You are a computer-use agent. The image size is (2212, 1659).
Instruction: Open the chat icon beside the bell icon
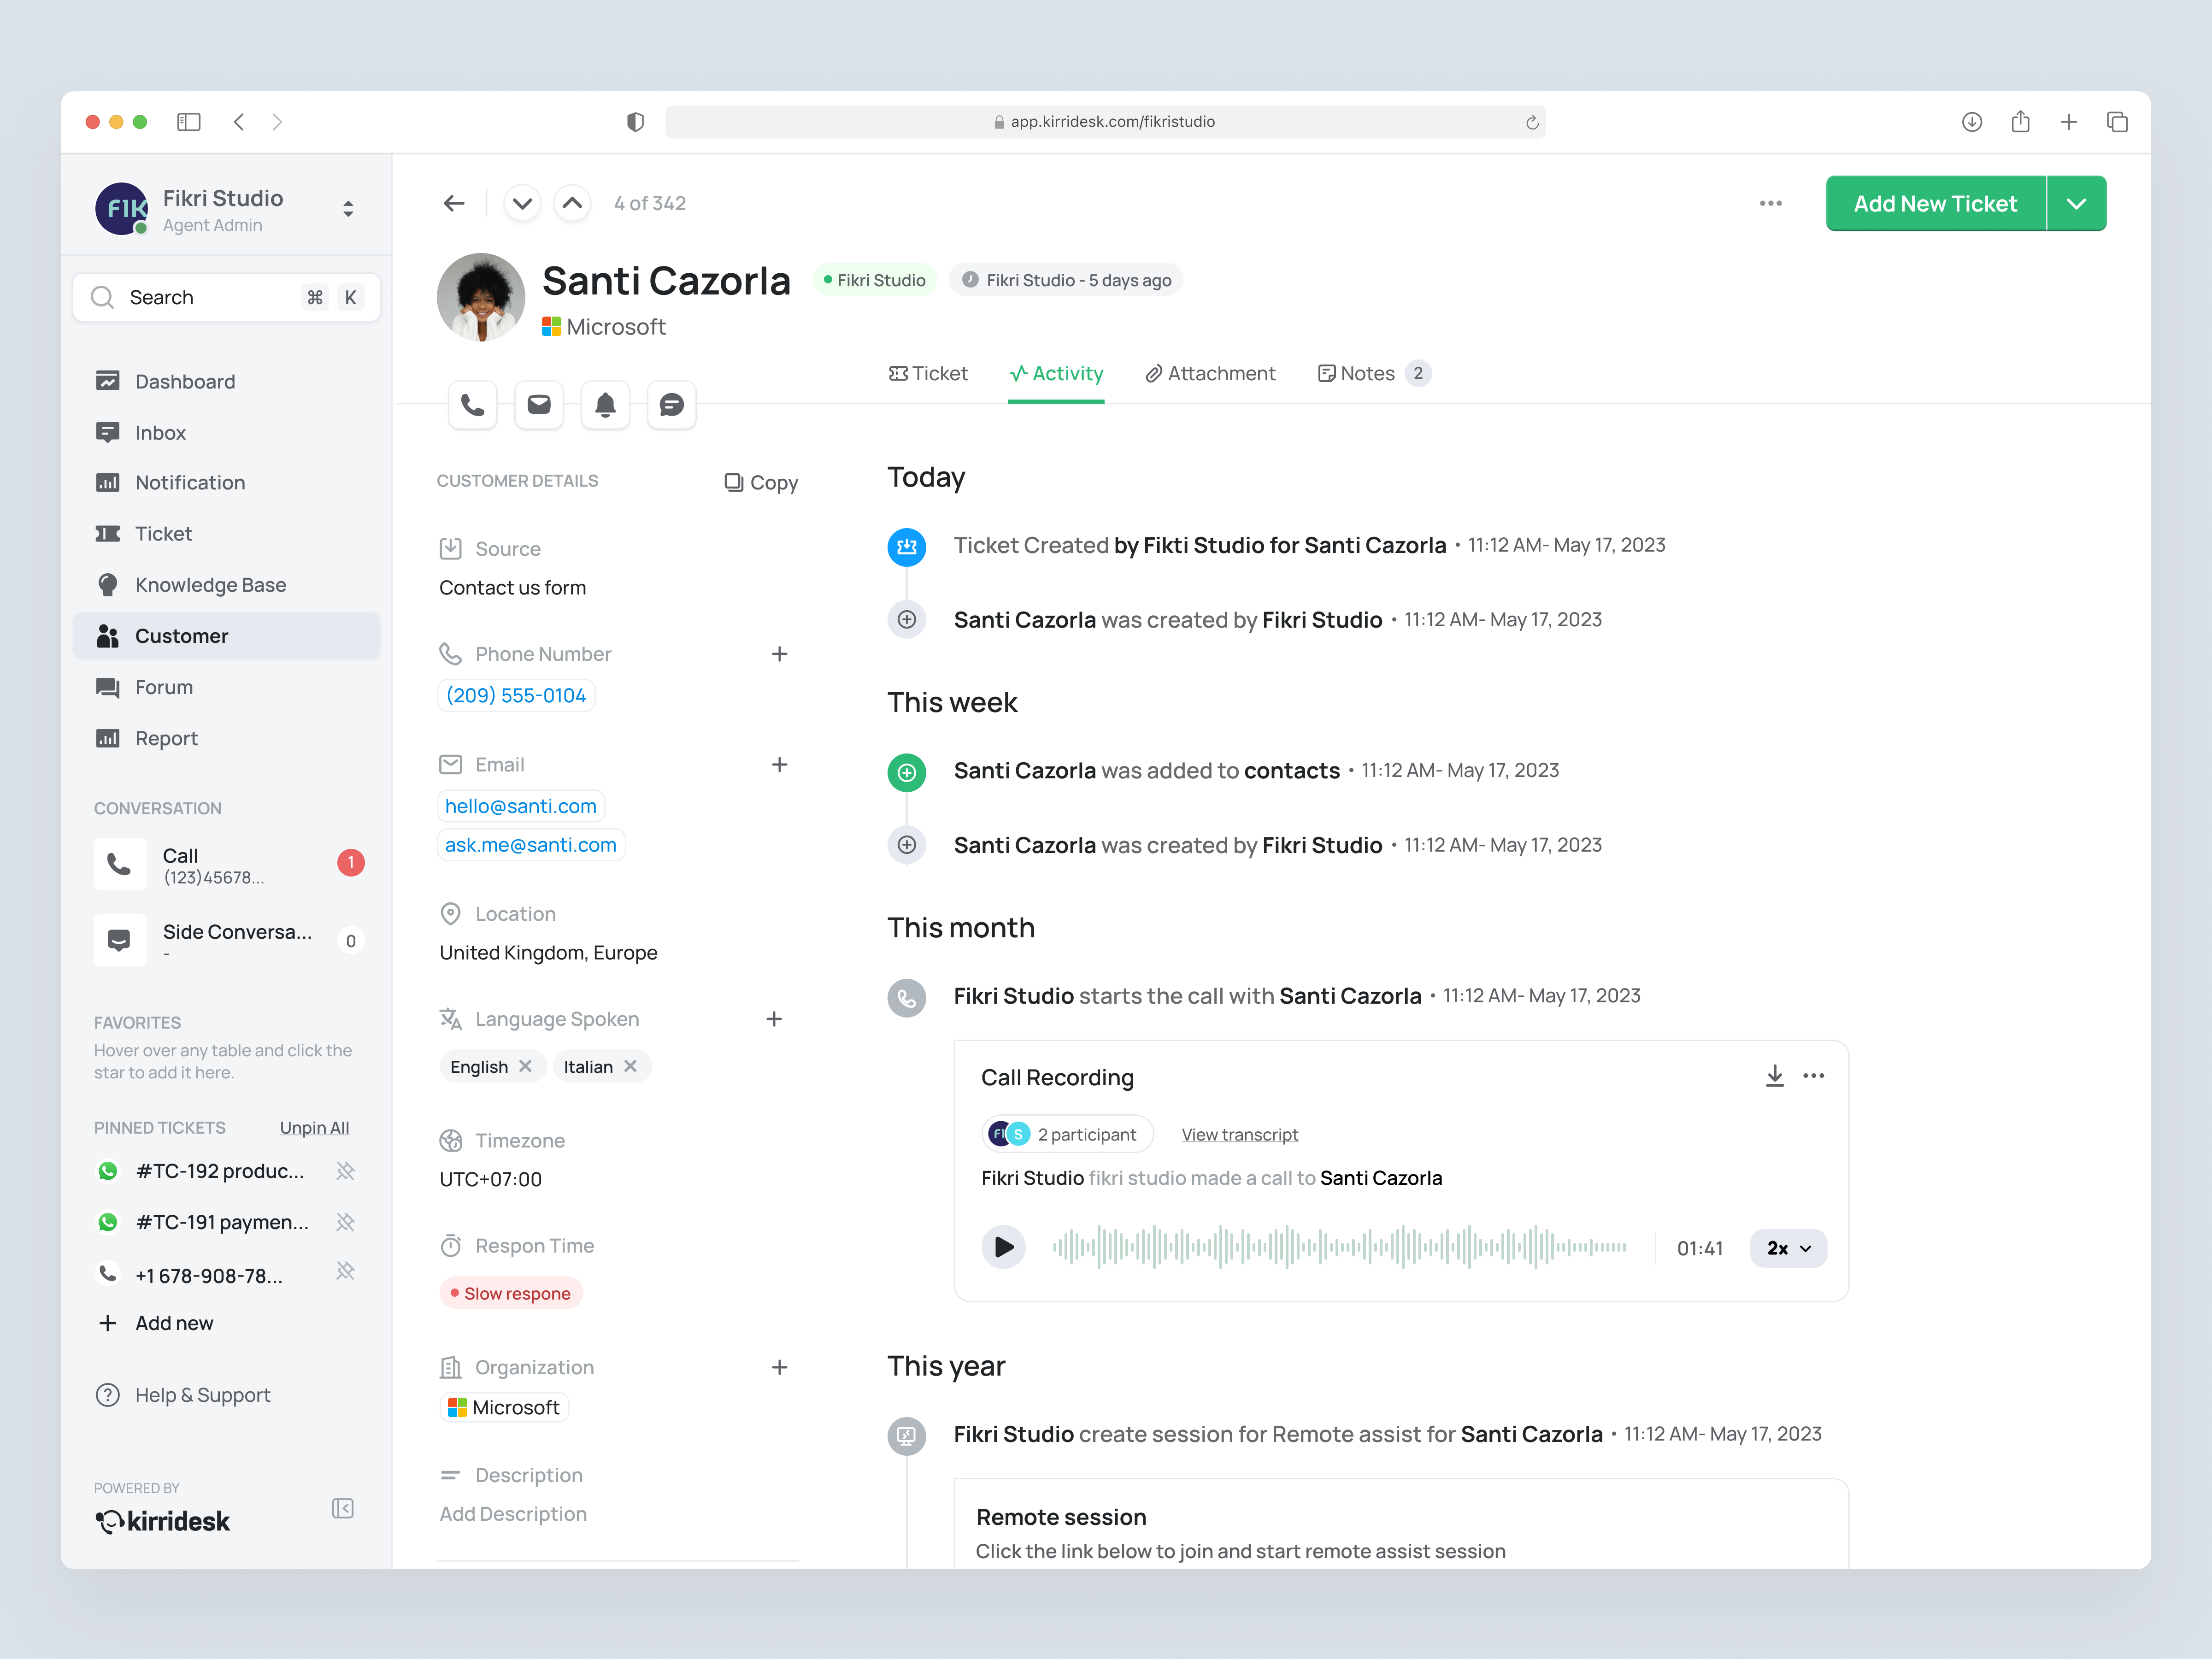(x=671, y=404)
